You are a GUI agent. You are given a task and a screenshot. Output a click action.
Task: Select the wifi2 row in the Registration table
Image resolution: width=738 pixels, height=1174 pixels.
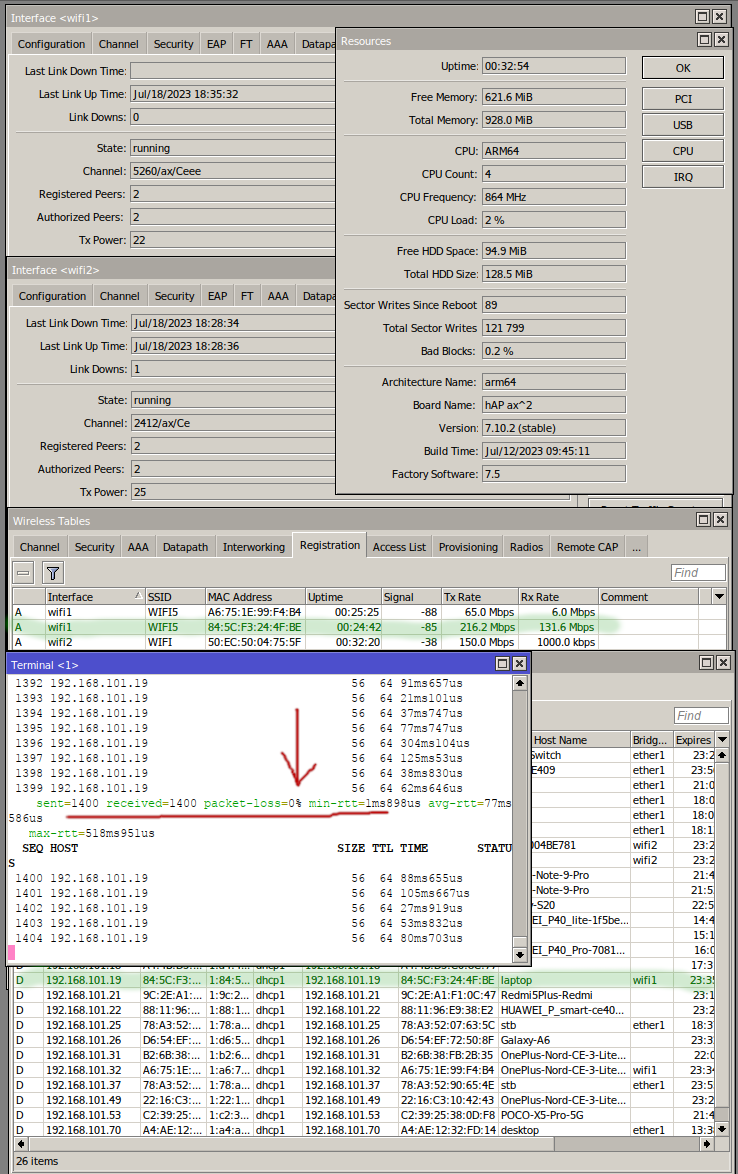[x=300, y=642]
